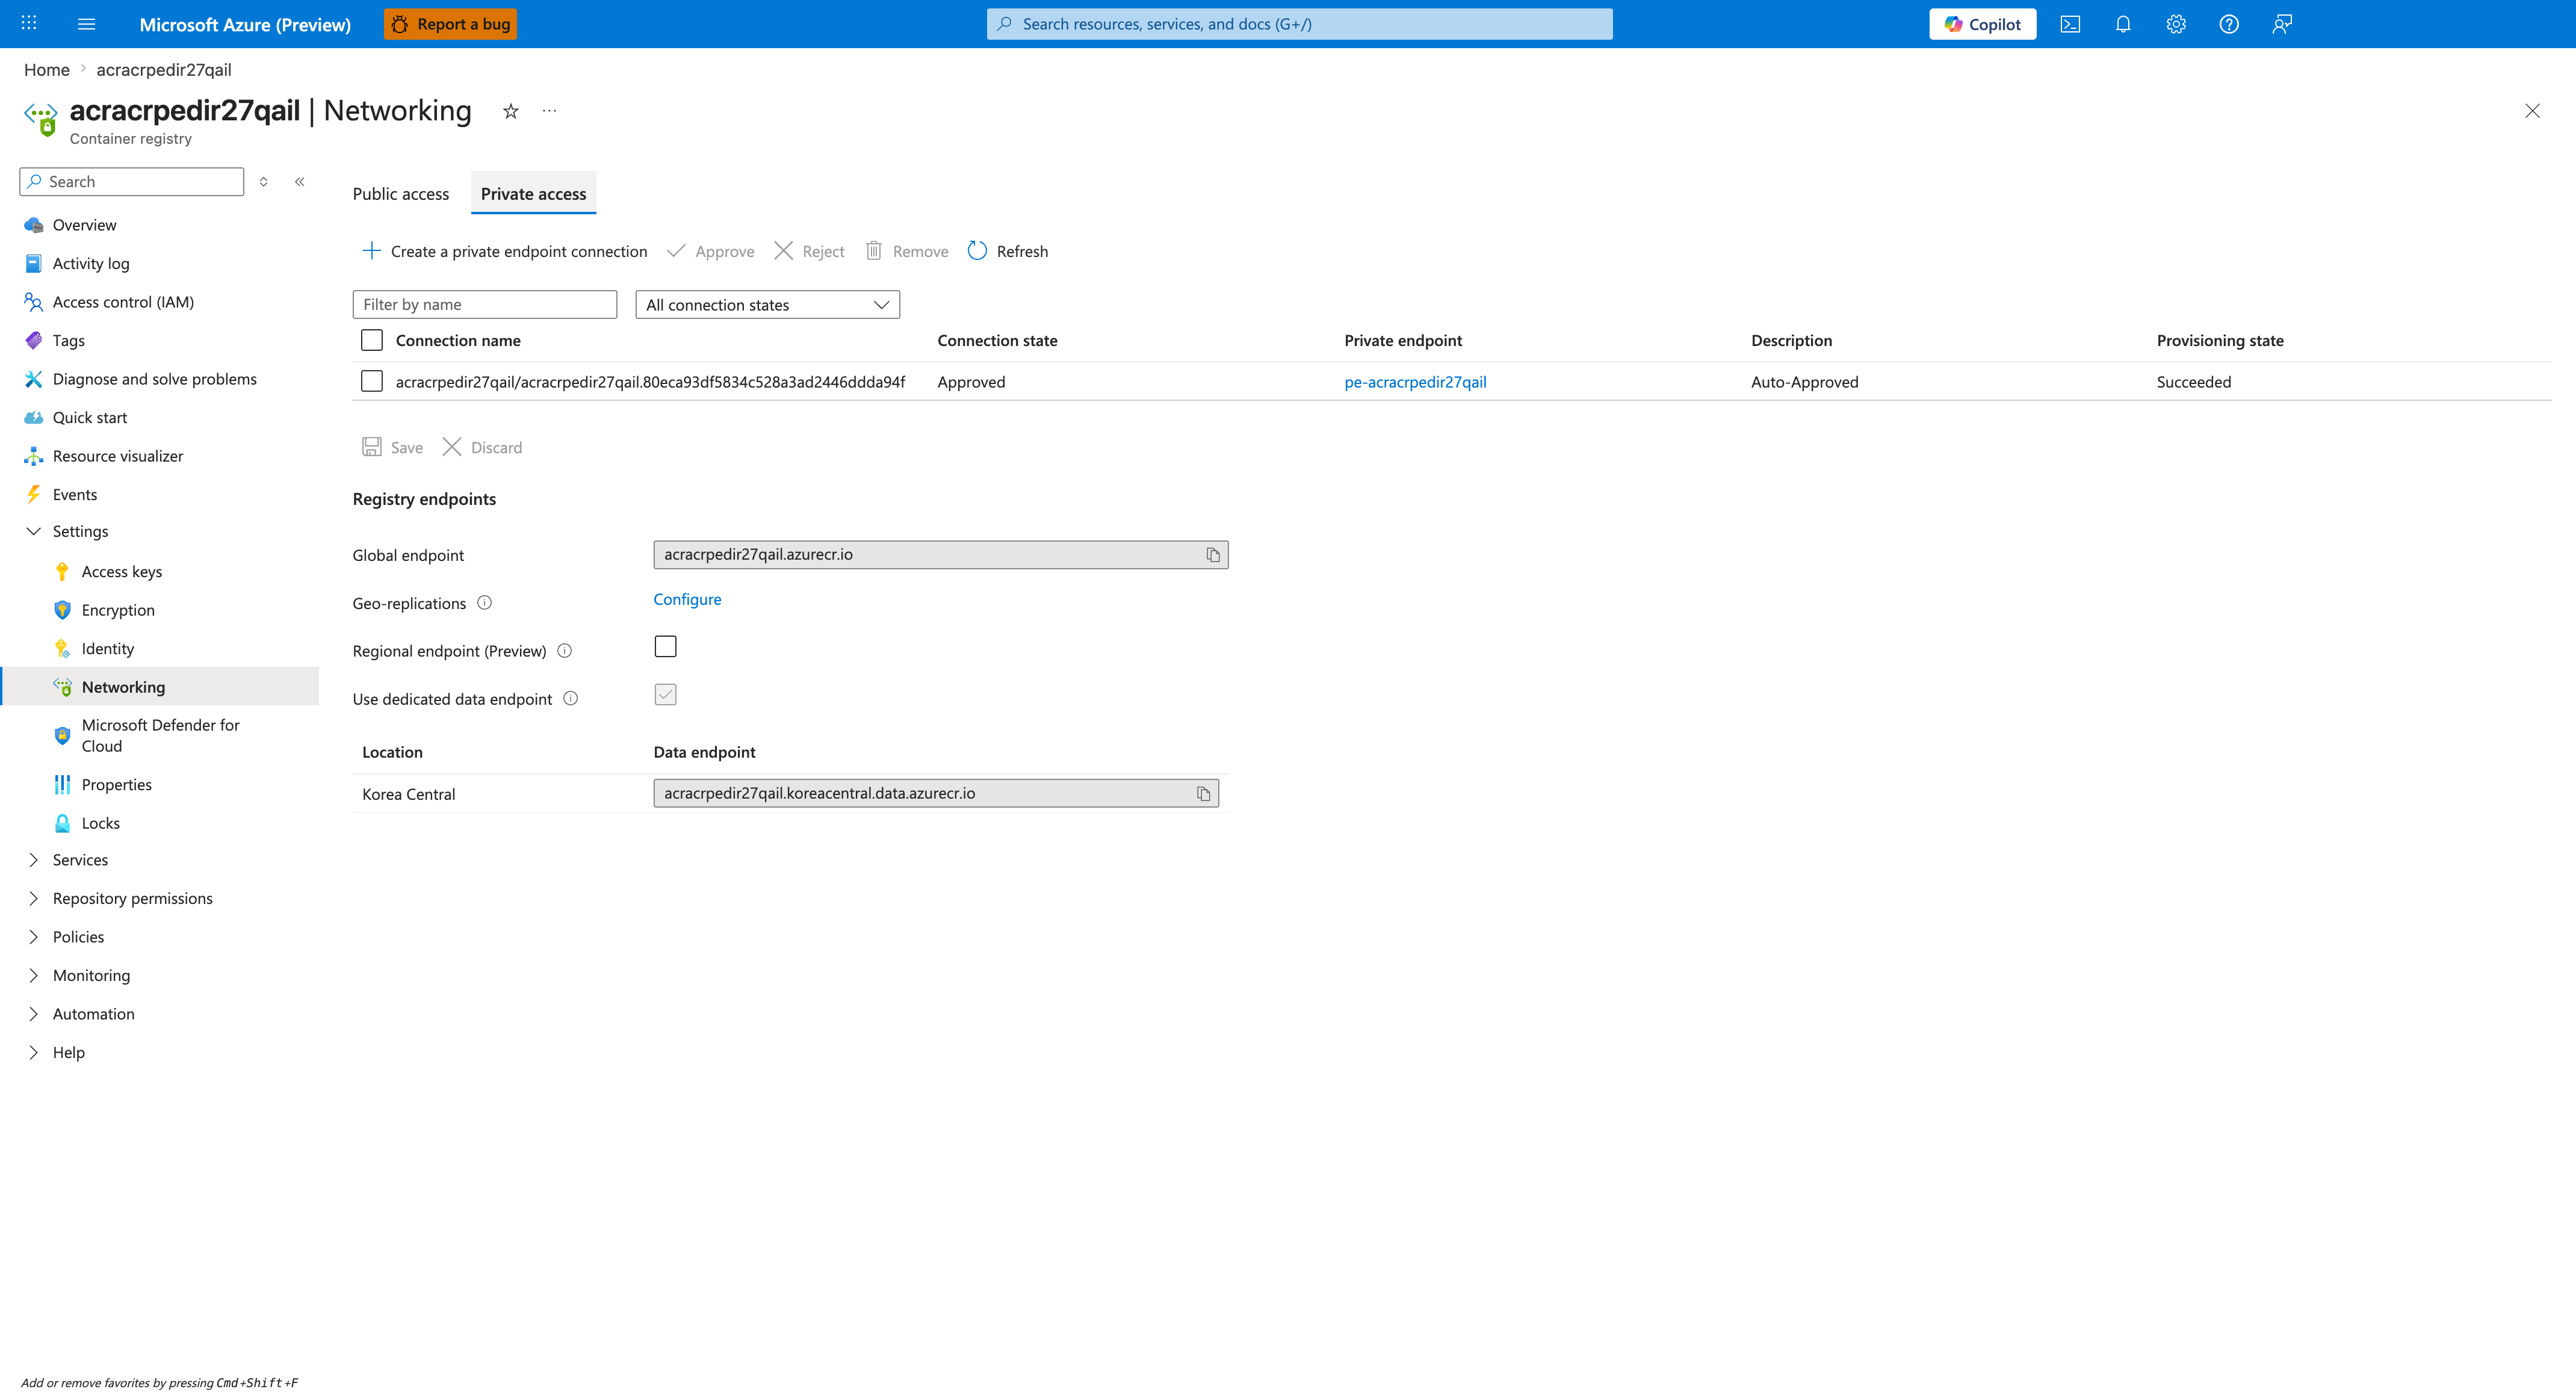Show info for Regional endpoint (Preview)

565,651
